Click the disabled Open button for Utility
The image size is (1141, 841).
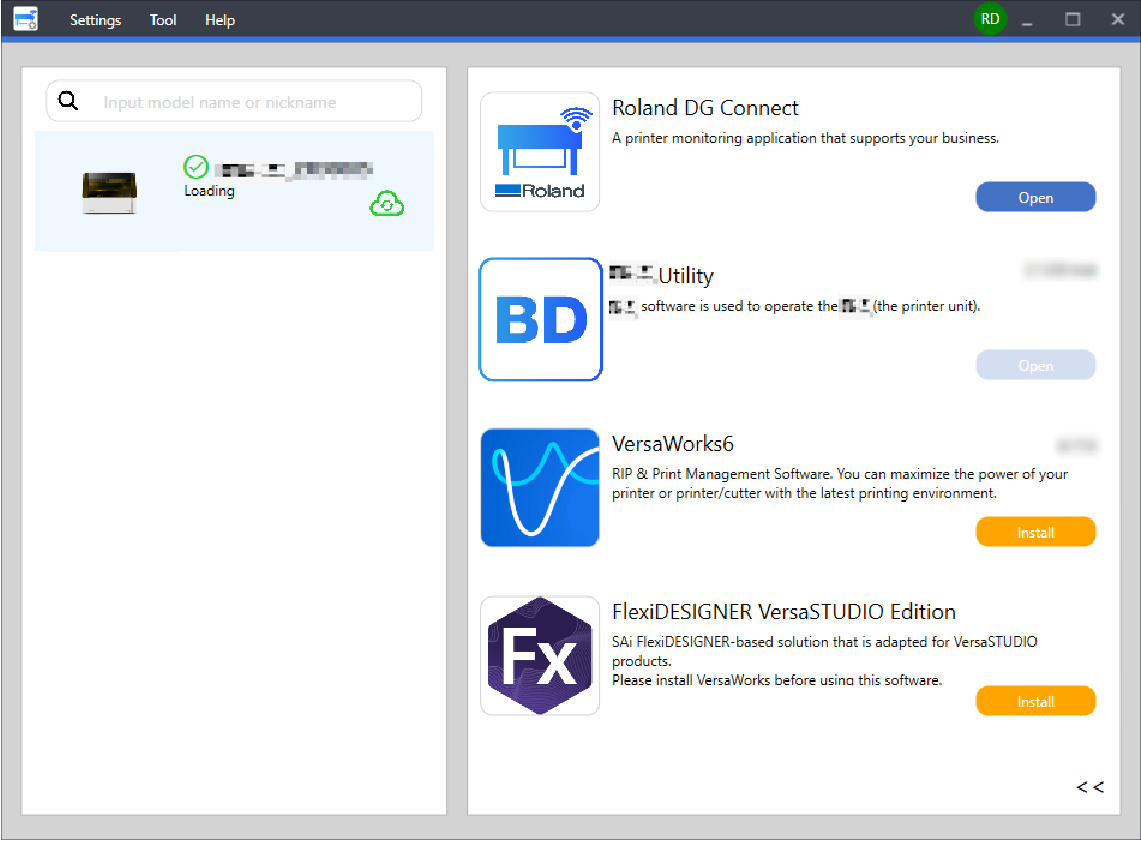[1035, 365]
